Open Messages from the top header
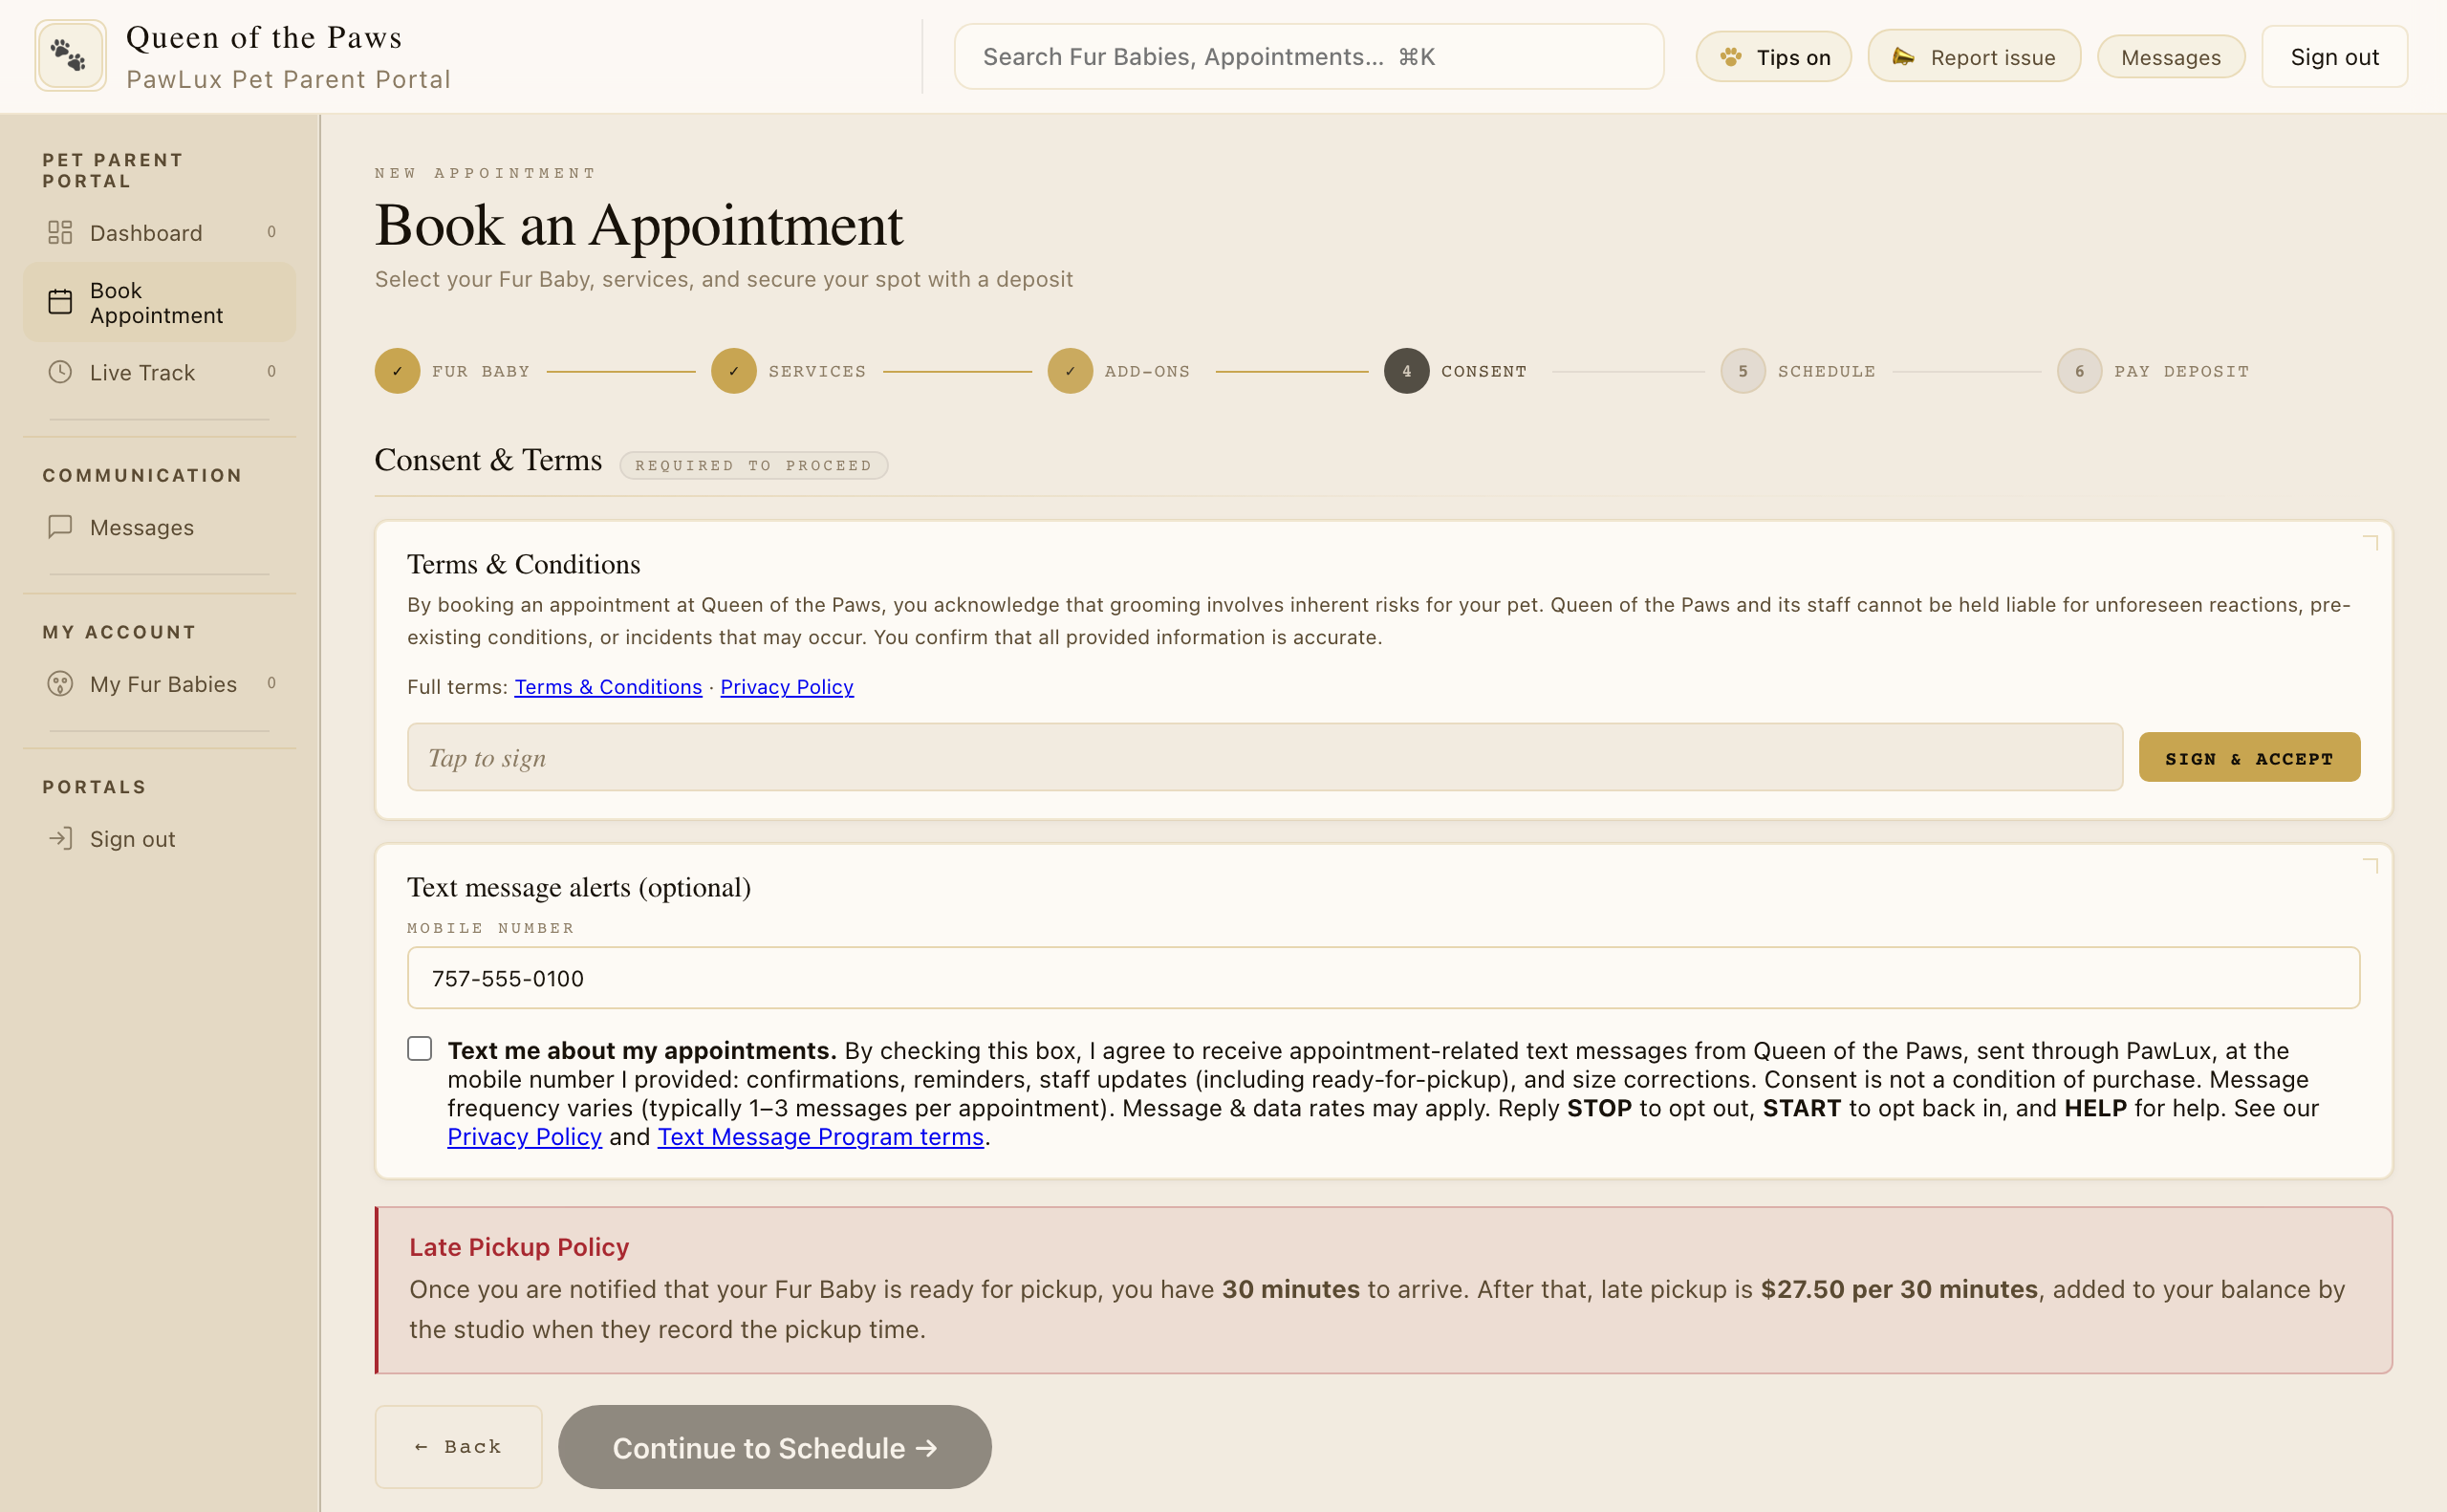The image size is (2447, 1512). (2170, 57)
